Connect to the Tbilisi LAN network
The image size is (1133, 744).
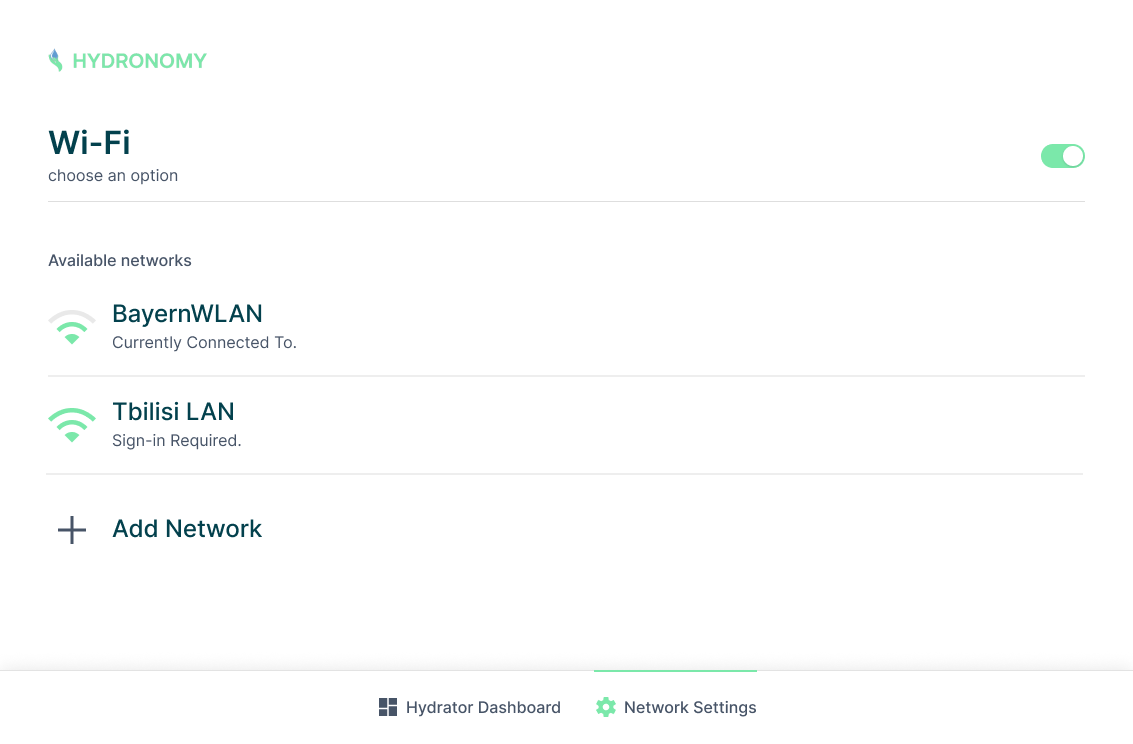173,412
